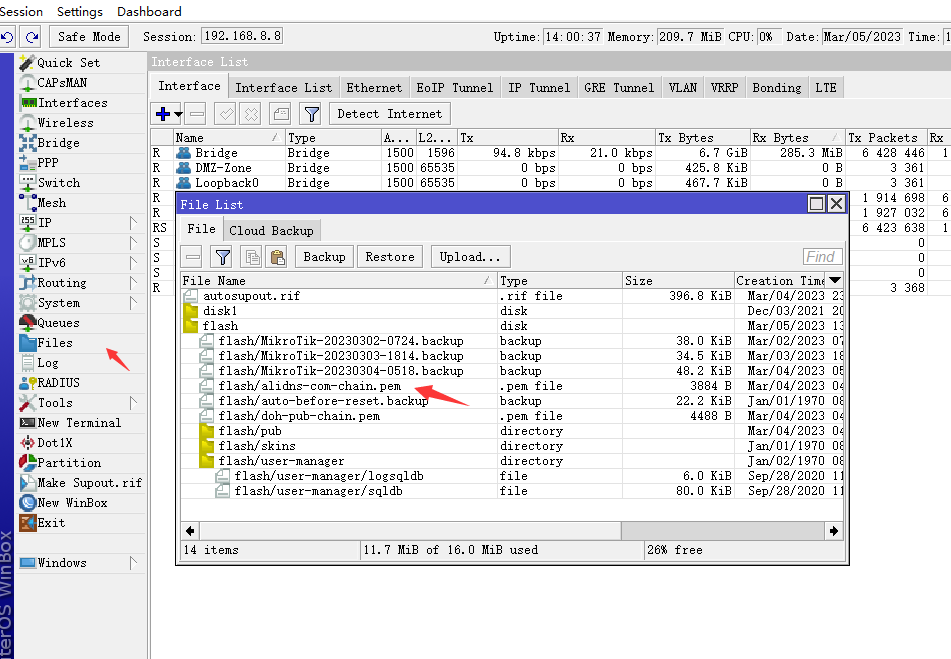Click the Upload... button

(x=470, y=257)
